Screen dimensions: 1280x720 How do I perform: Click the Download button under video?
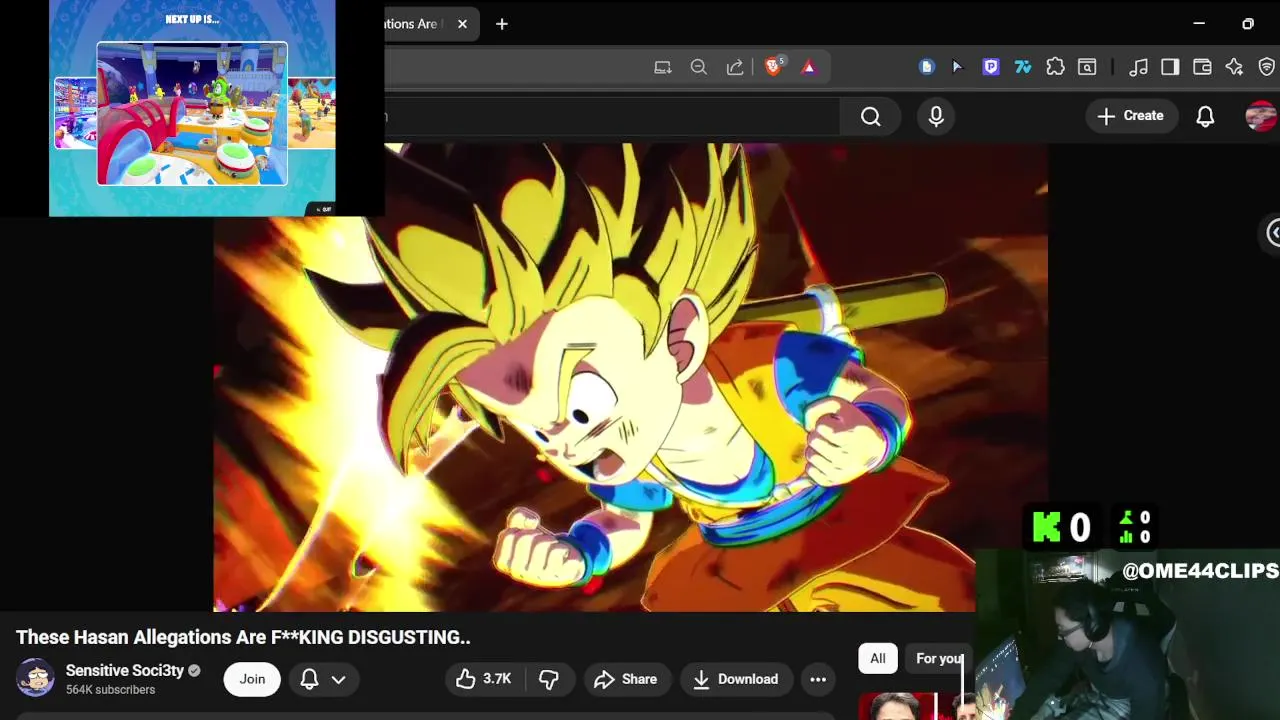point(735,679)
